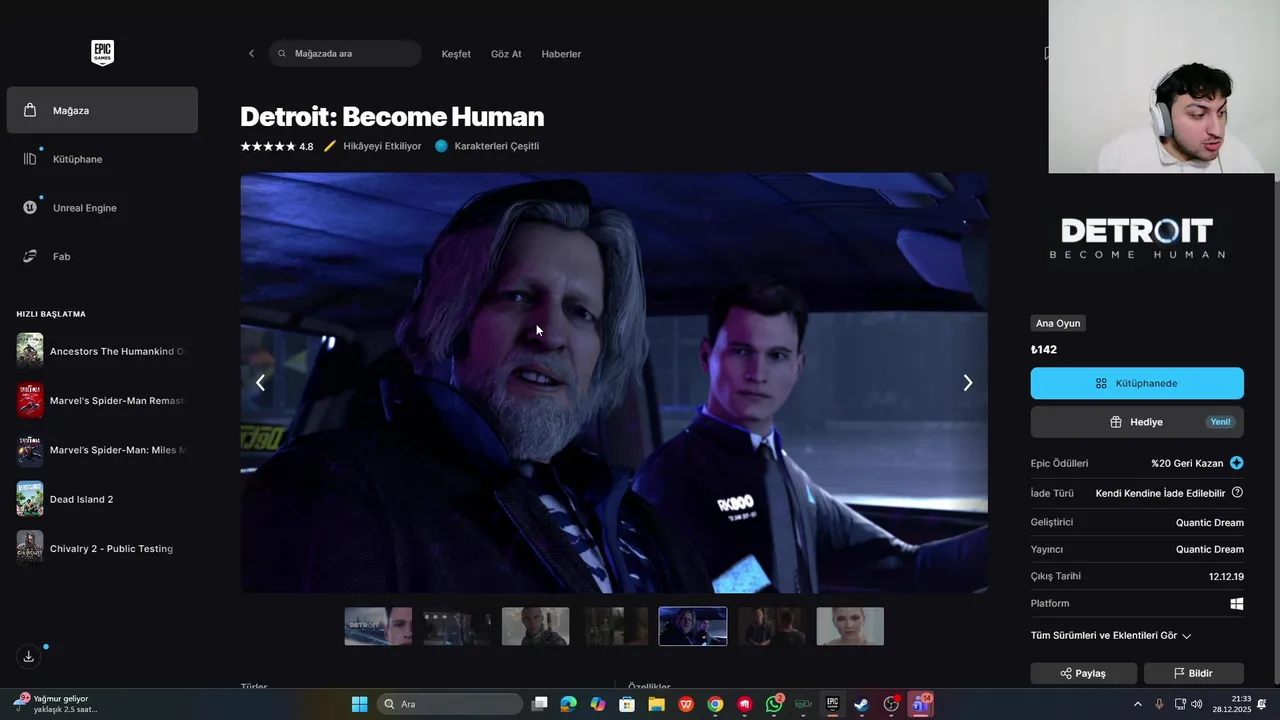The width and height of the screenshot is (1280, 720).
Task: Launch Marvel's Spider-Man: Miles Morales quick launch
Action: tap(102, 450)
